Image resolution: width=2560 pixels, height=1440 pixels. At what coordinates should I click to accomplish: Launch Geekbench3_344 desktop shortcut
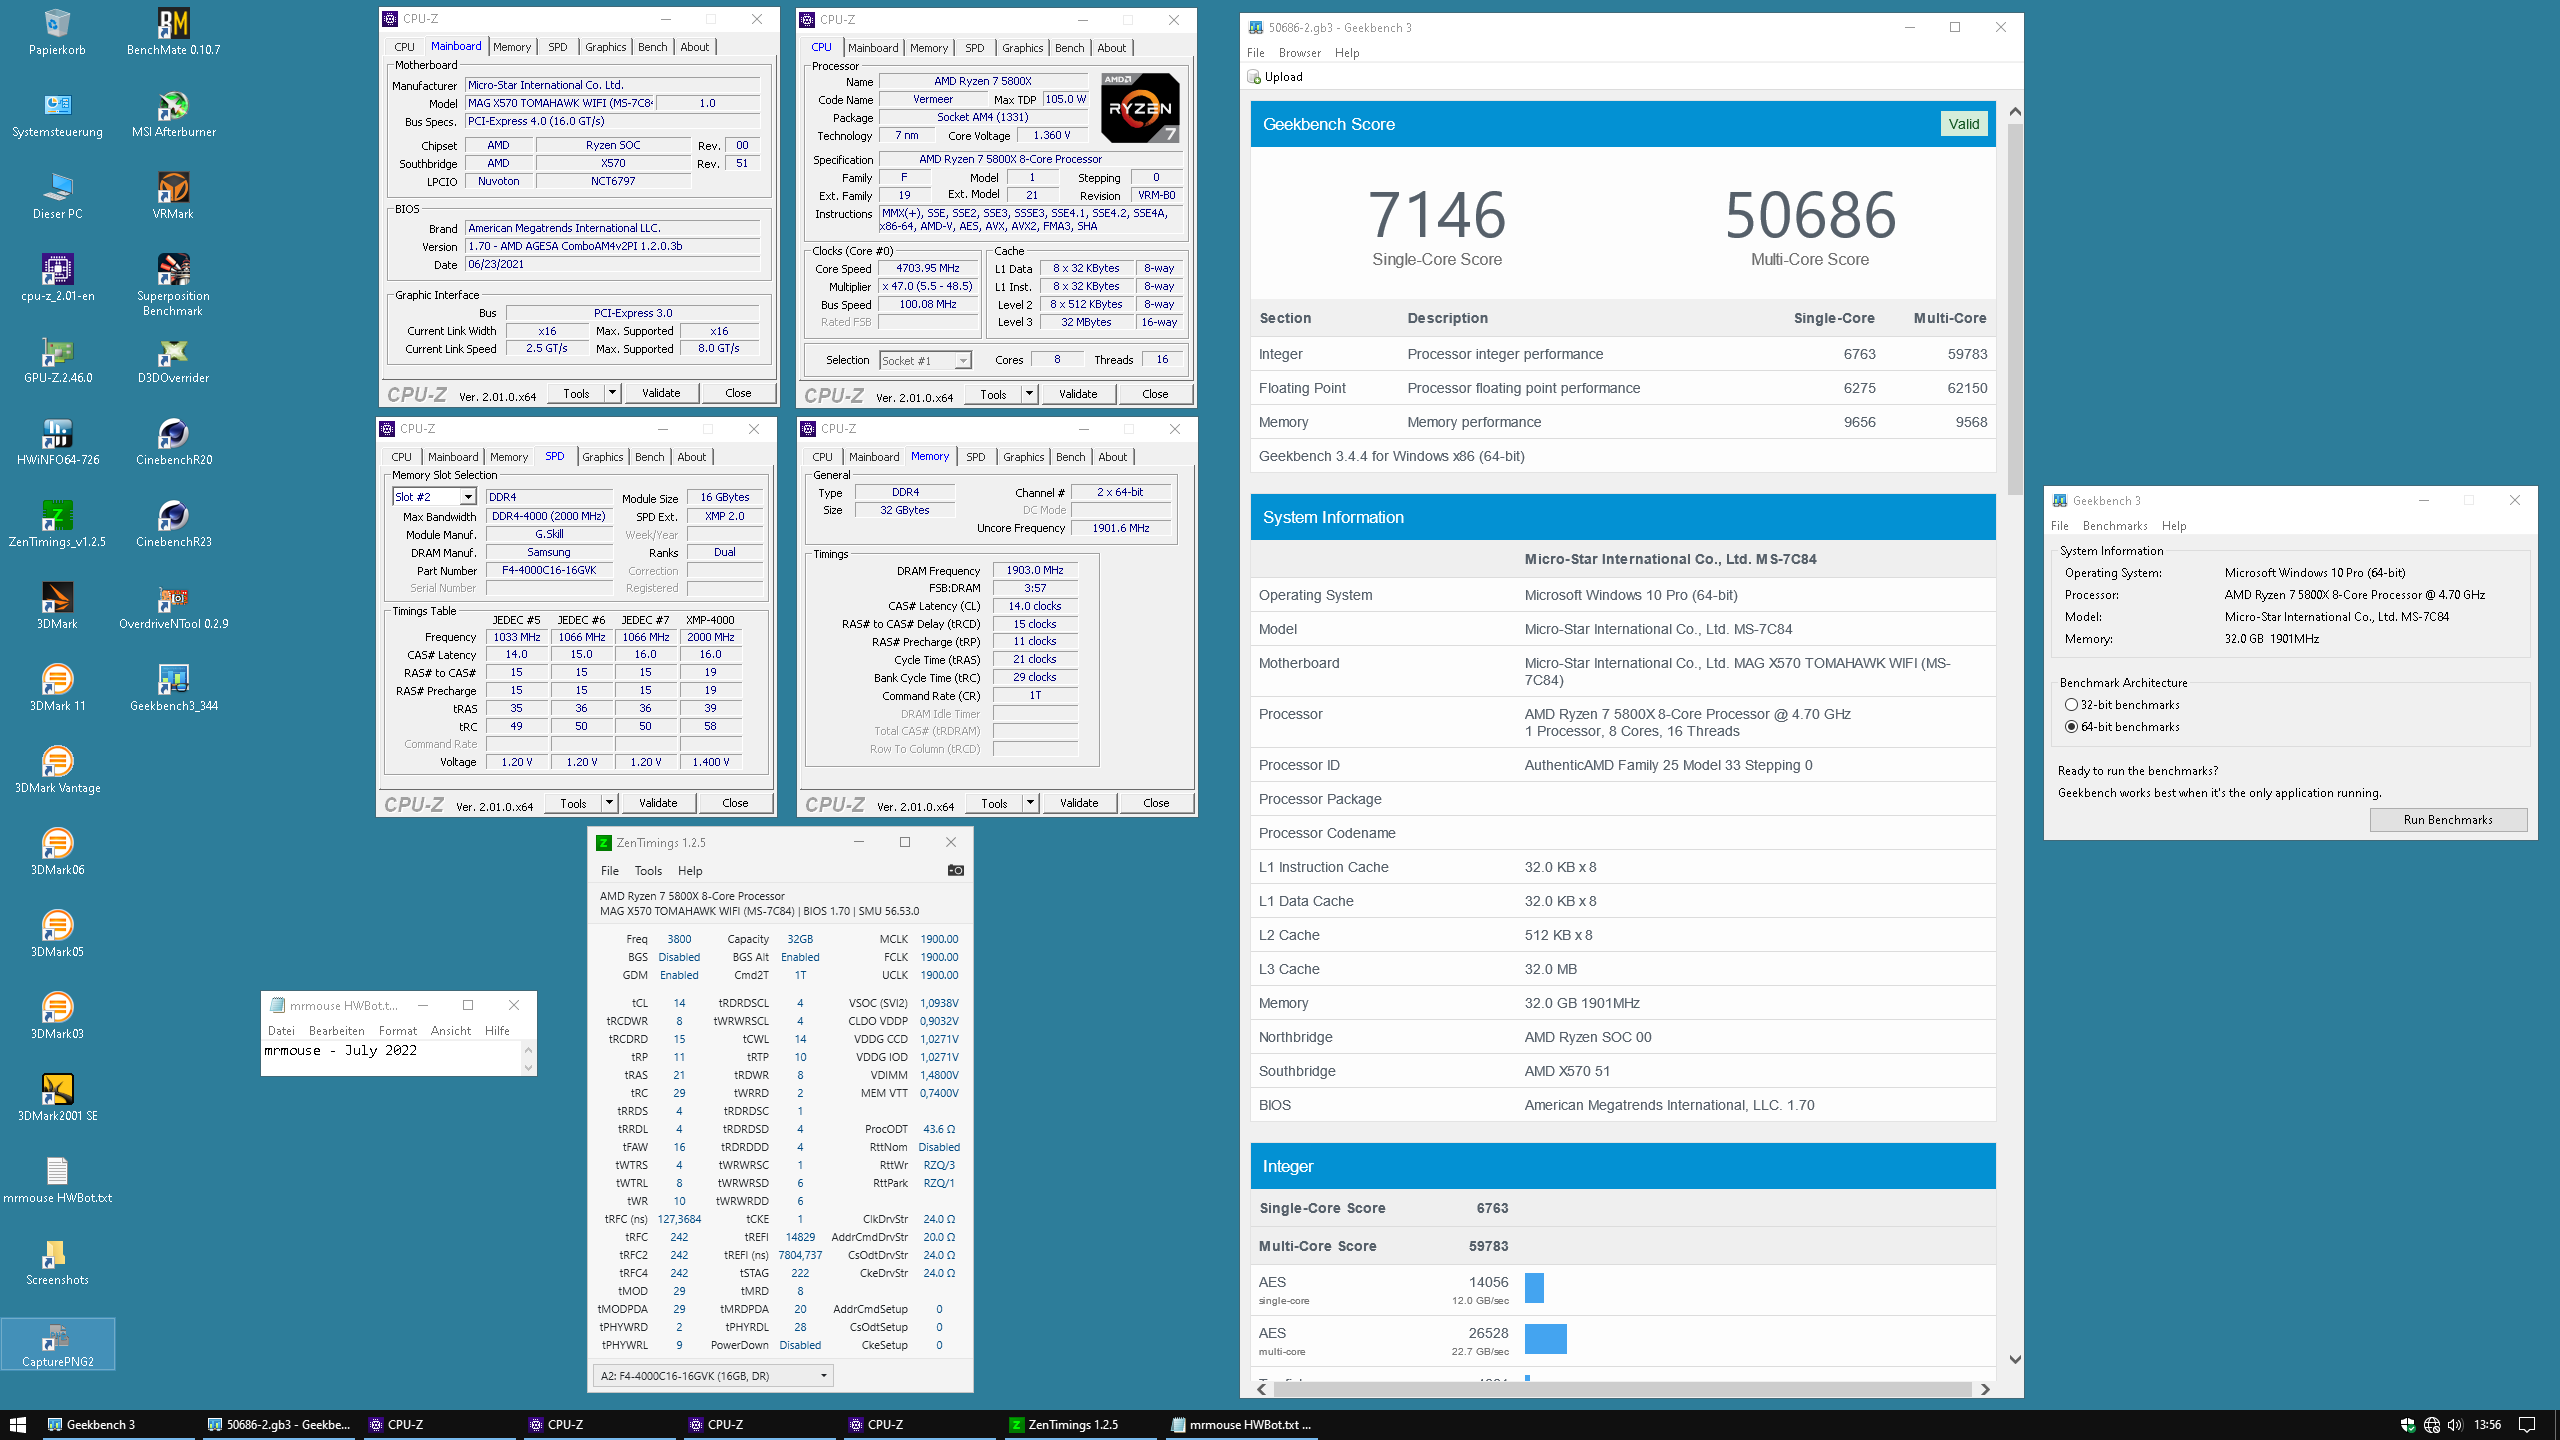(x=173, y=688)
